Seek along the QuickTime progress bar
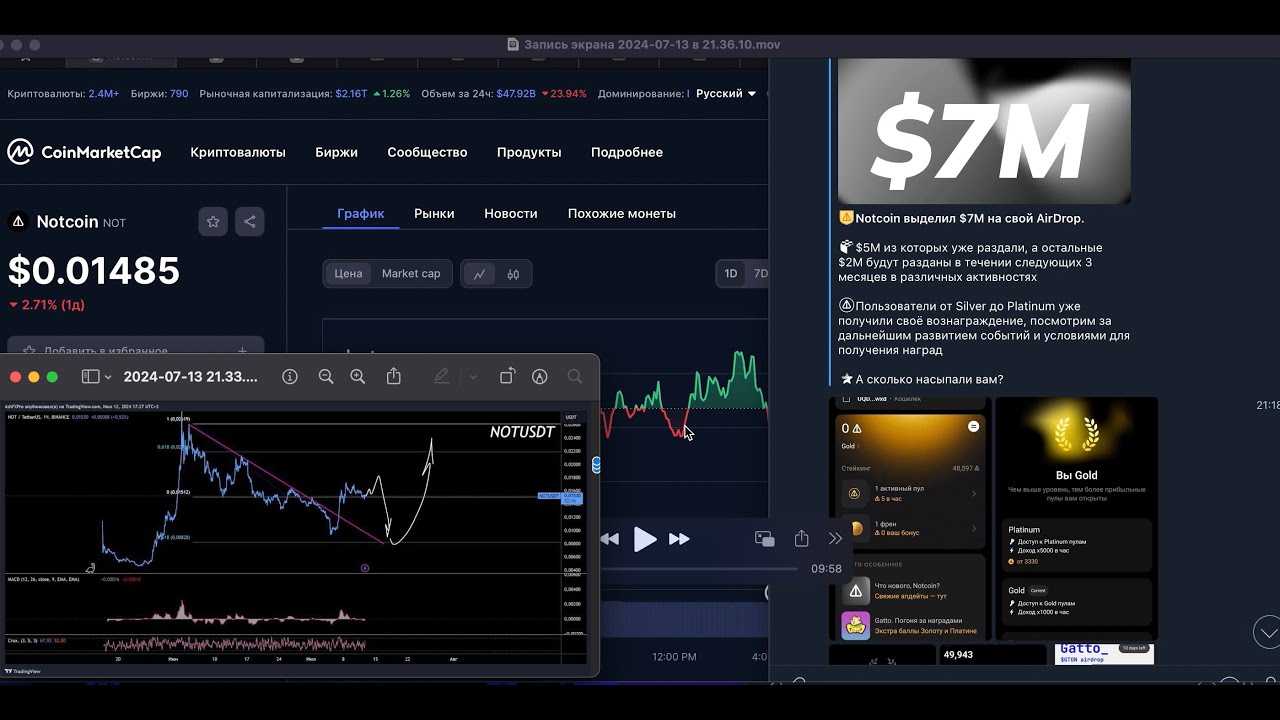The height and width of the screenshot is (720, 1280). click(x=698, y=568)
